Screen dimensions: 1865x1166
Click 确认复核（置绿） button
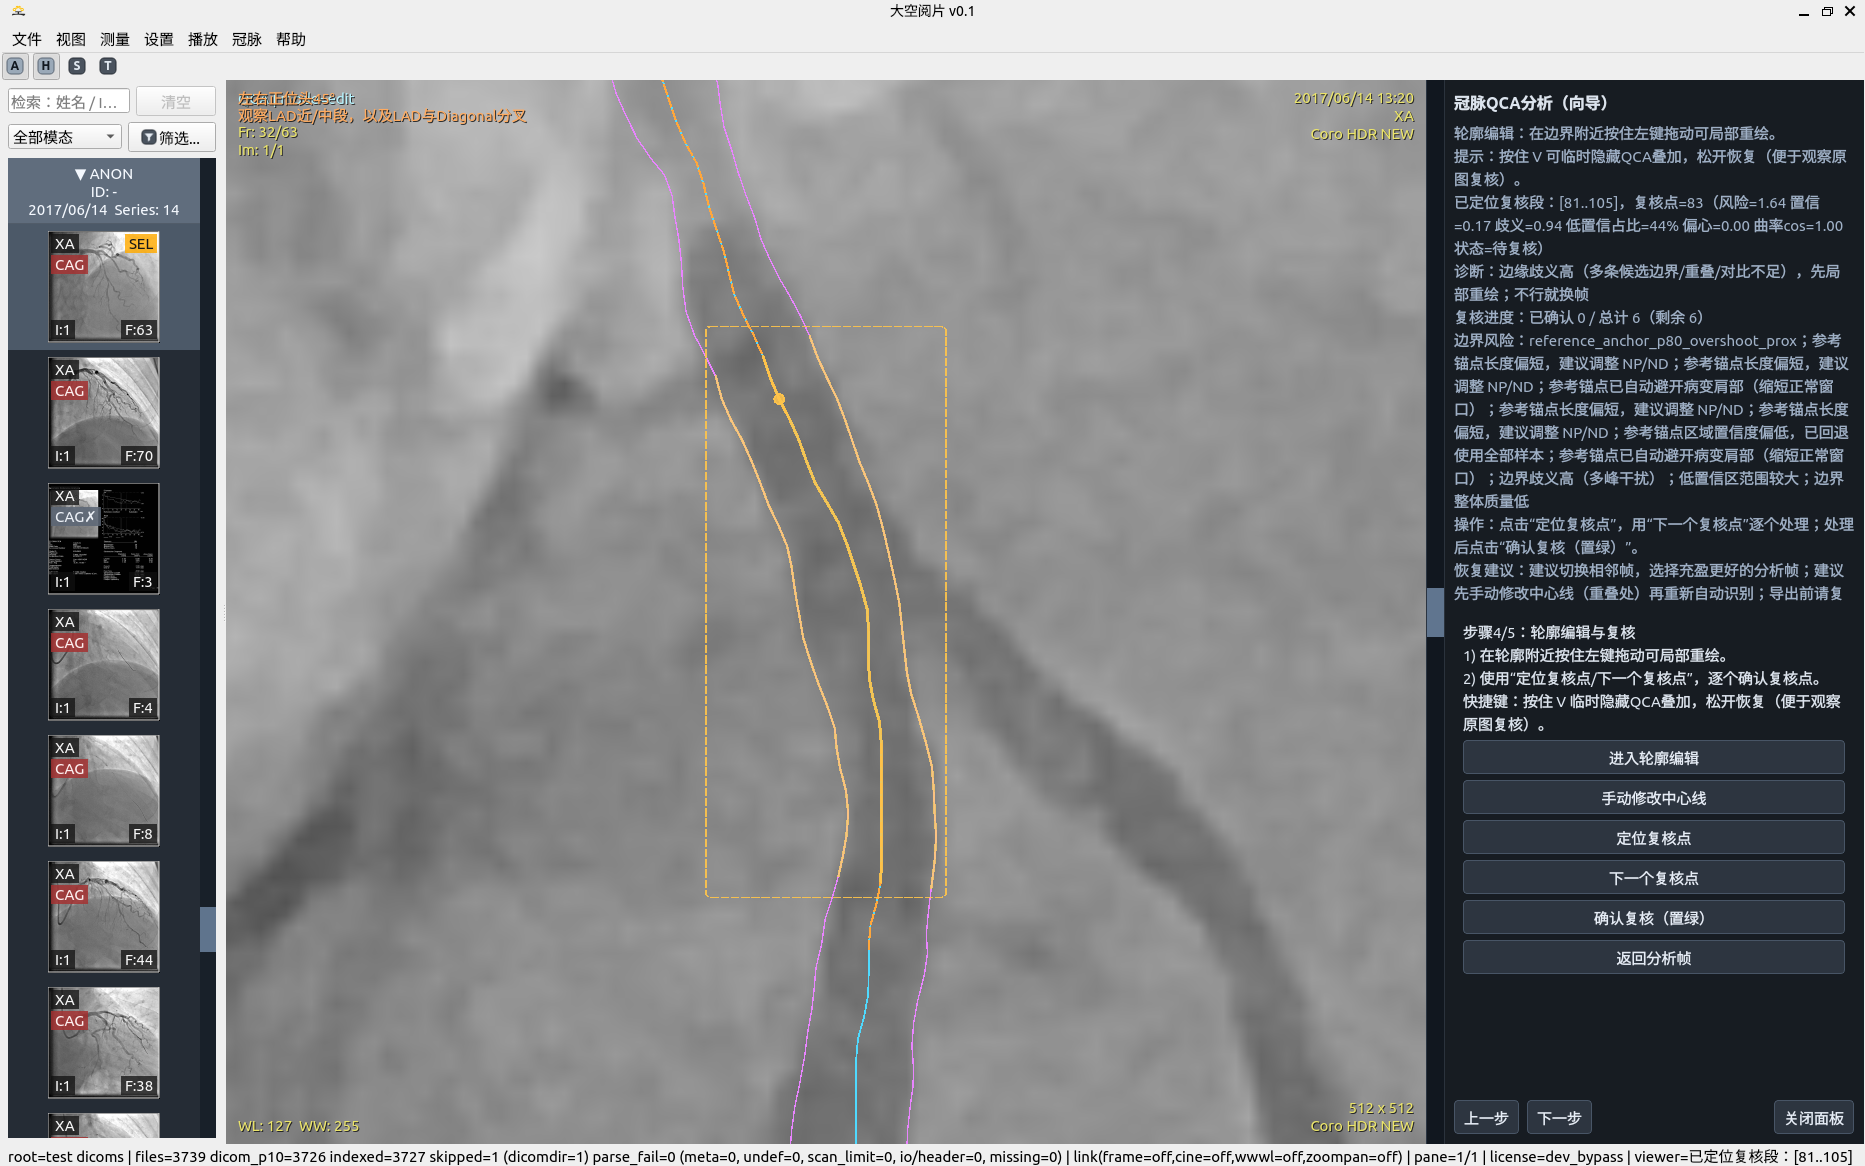click(1652, 918)
